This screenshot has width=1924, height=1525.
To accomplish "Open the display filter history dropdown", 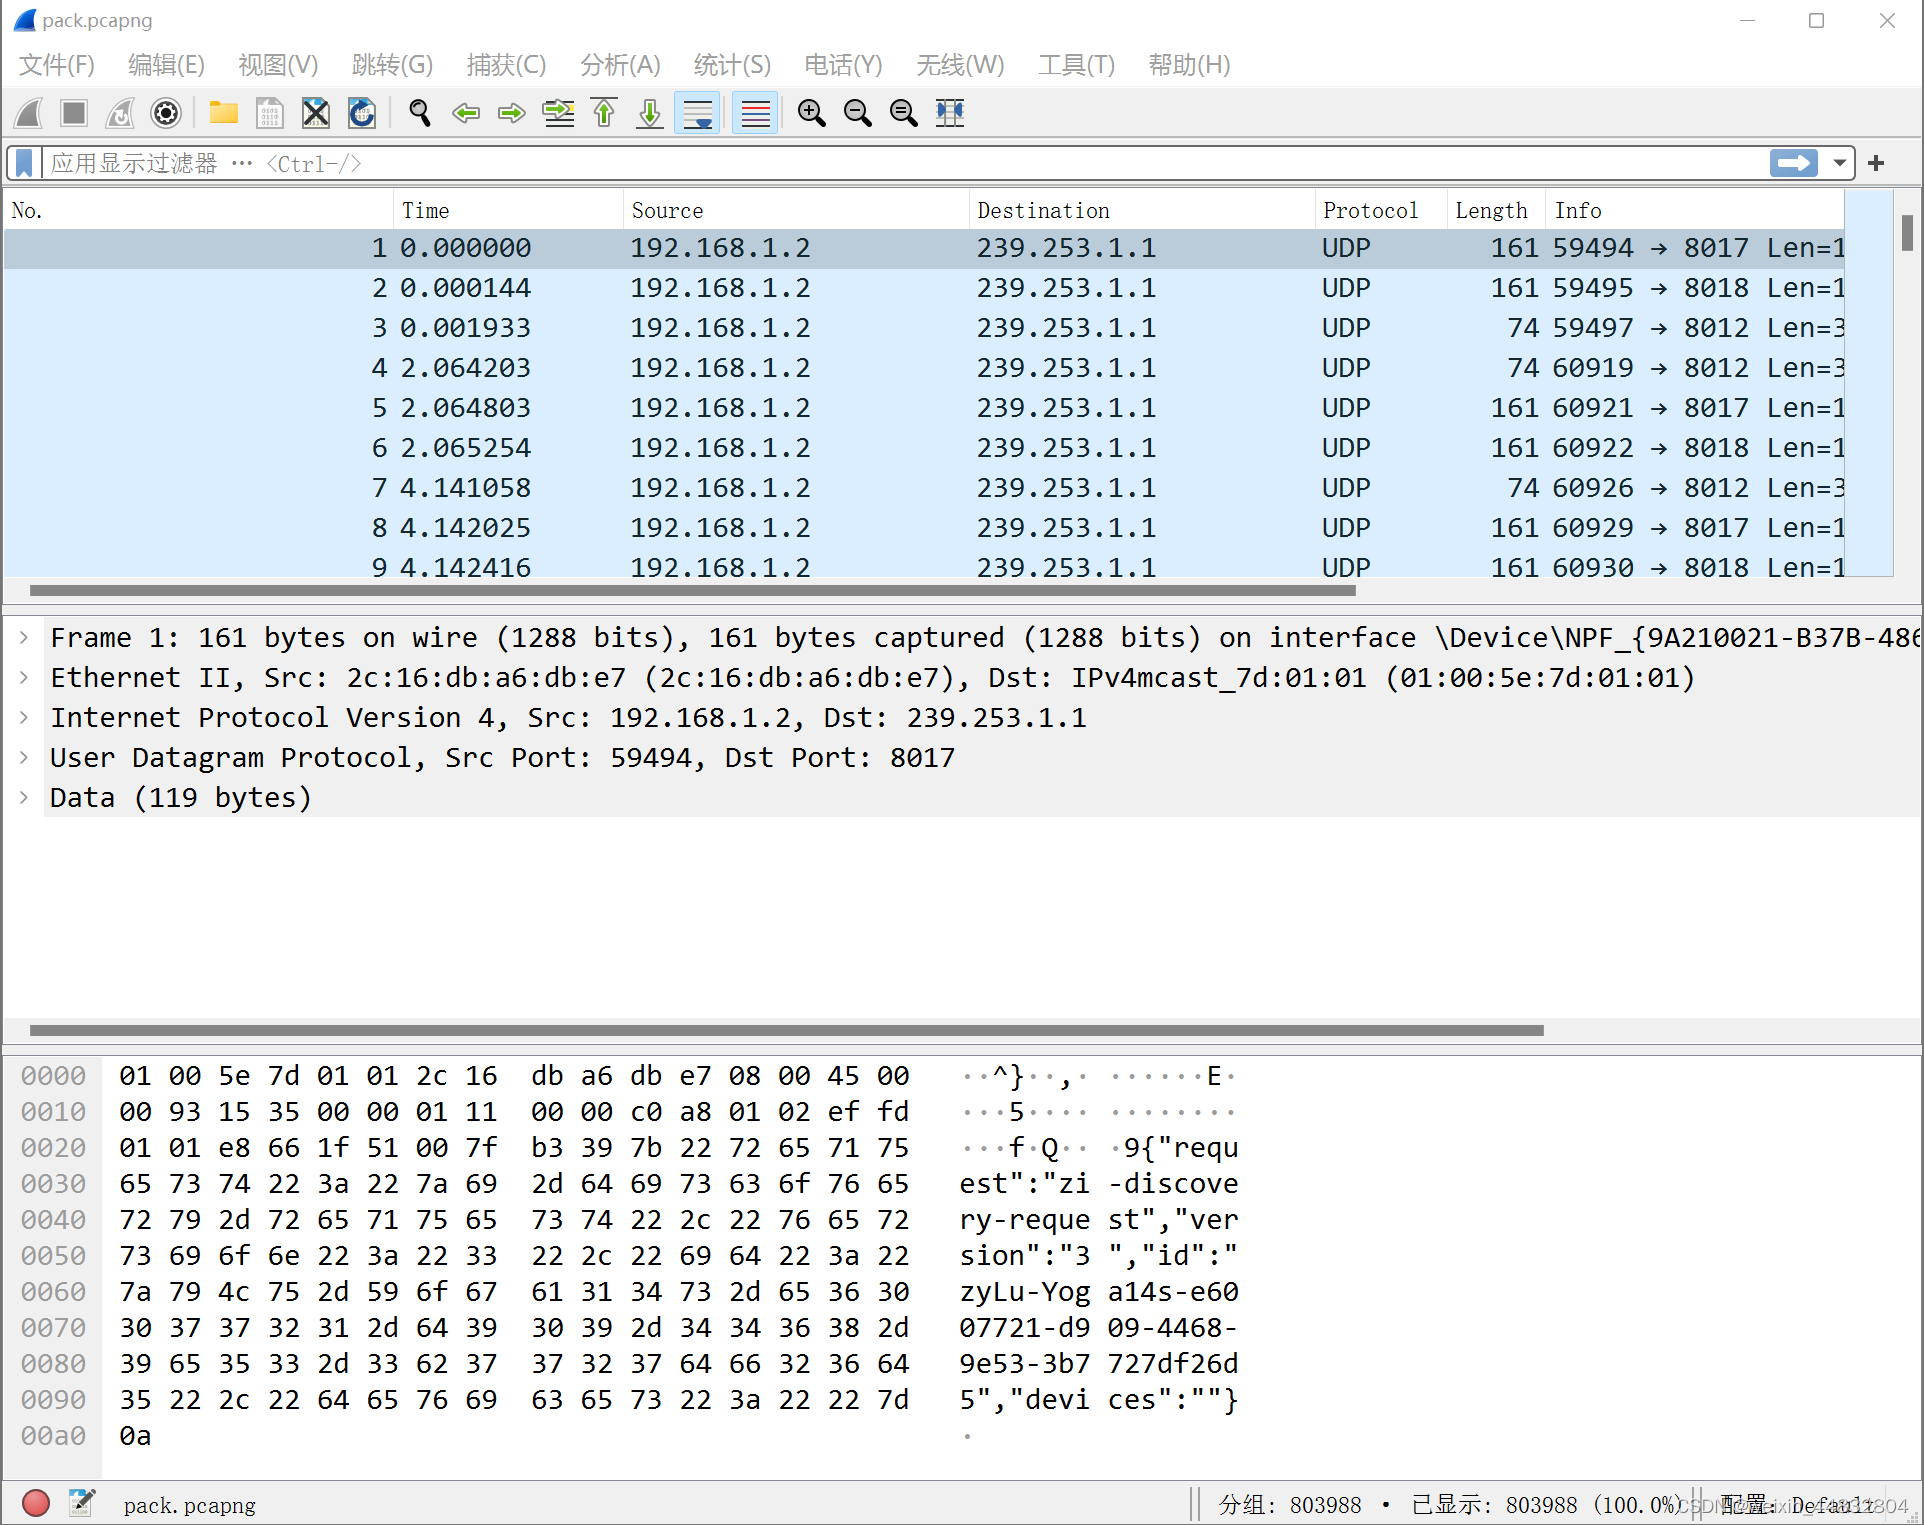I will click(x=1839, y=163).
